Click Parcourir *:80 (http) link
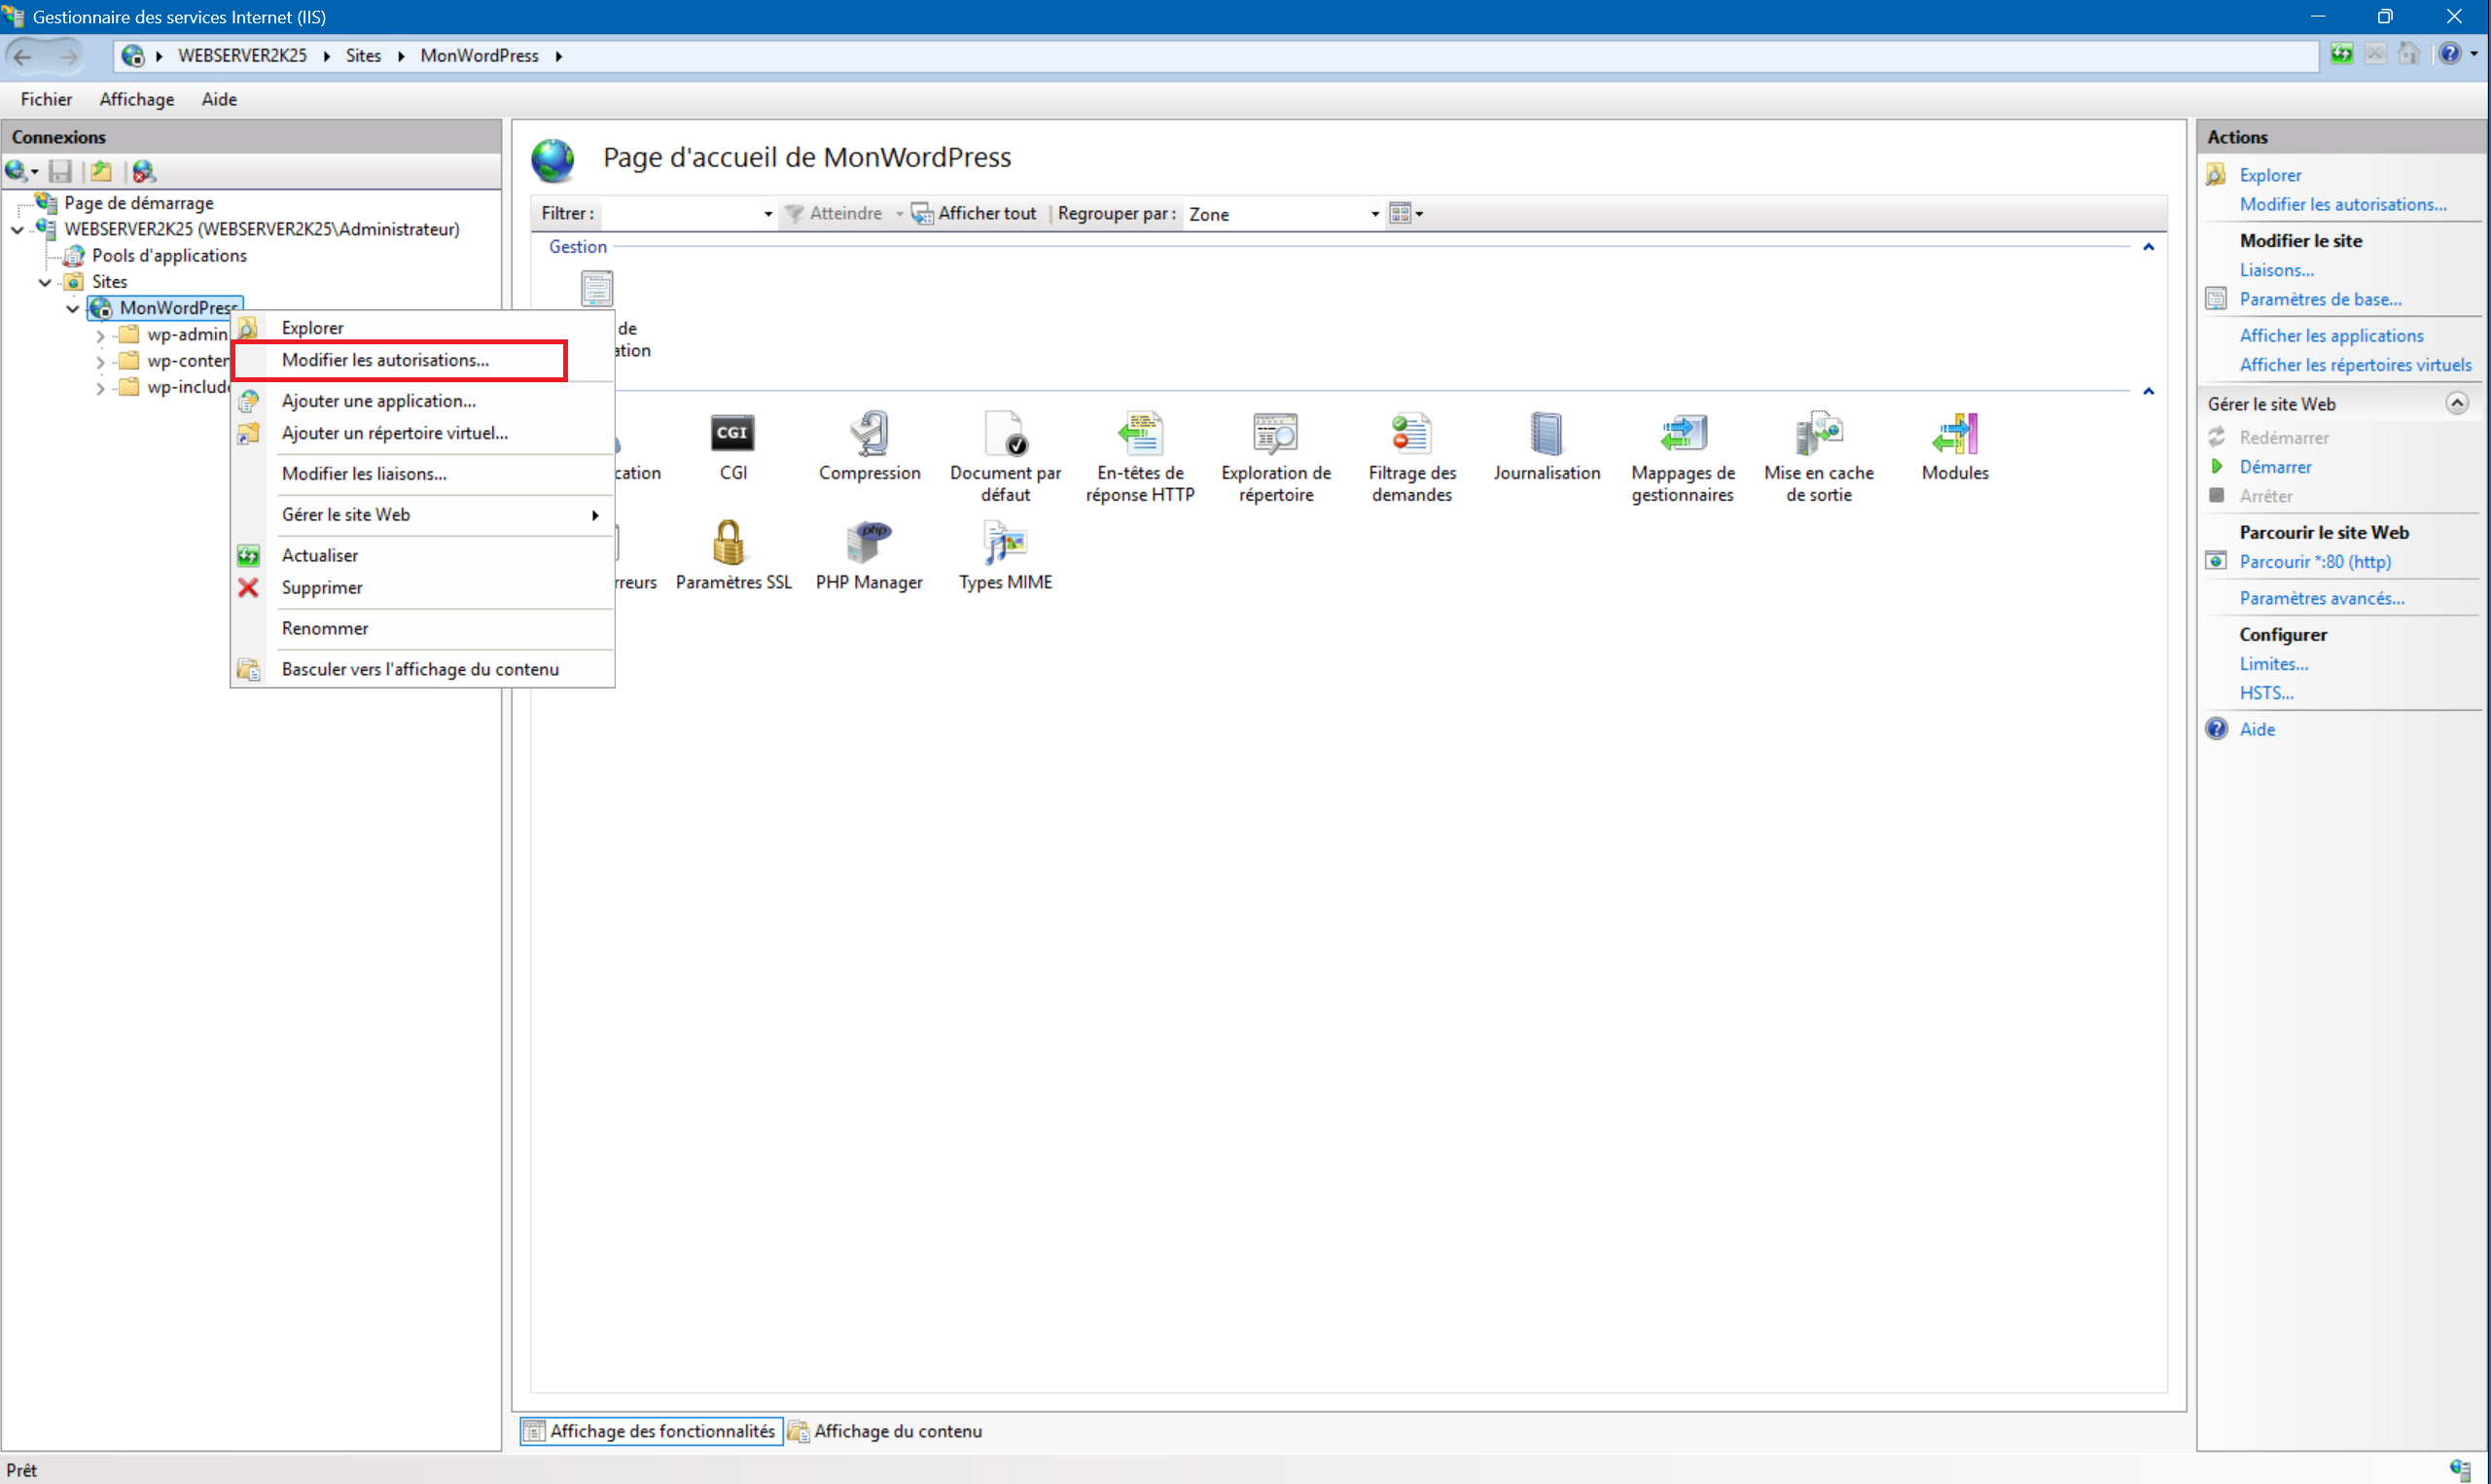2491x1484 pixels. pos(2314,562)
